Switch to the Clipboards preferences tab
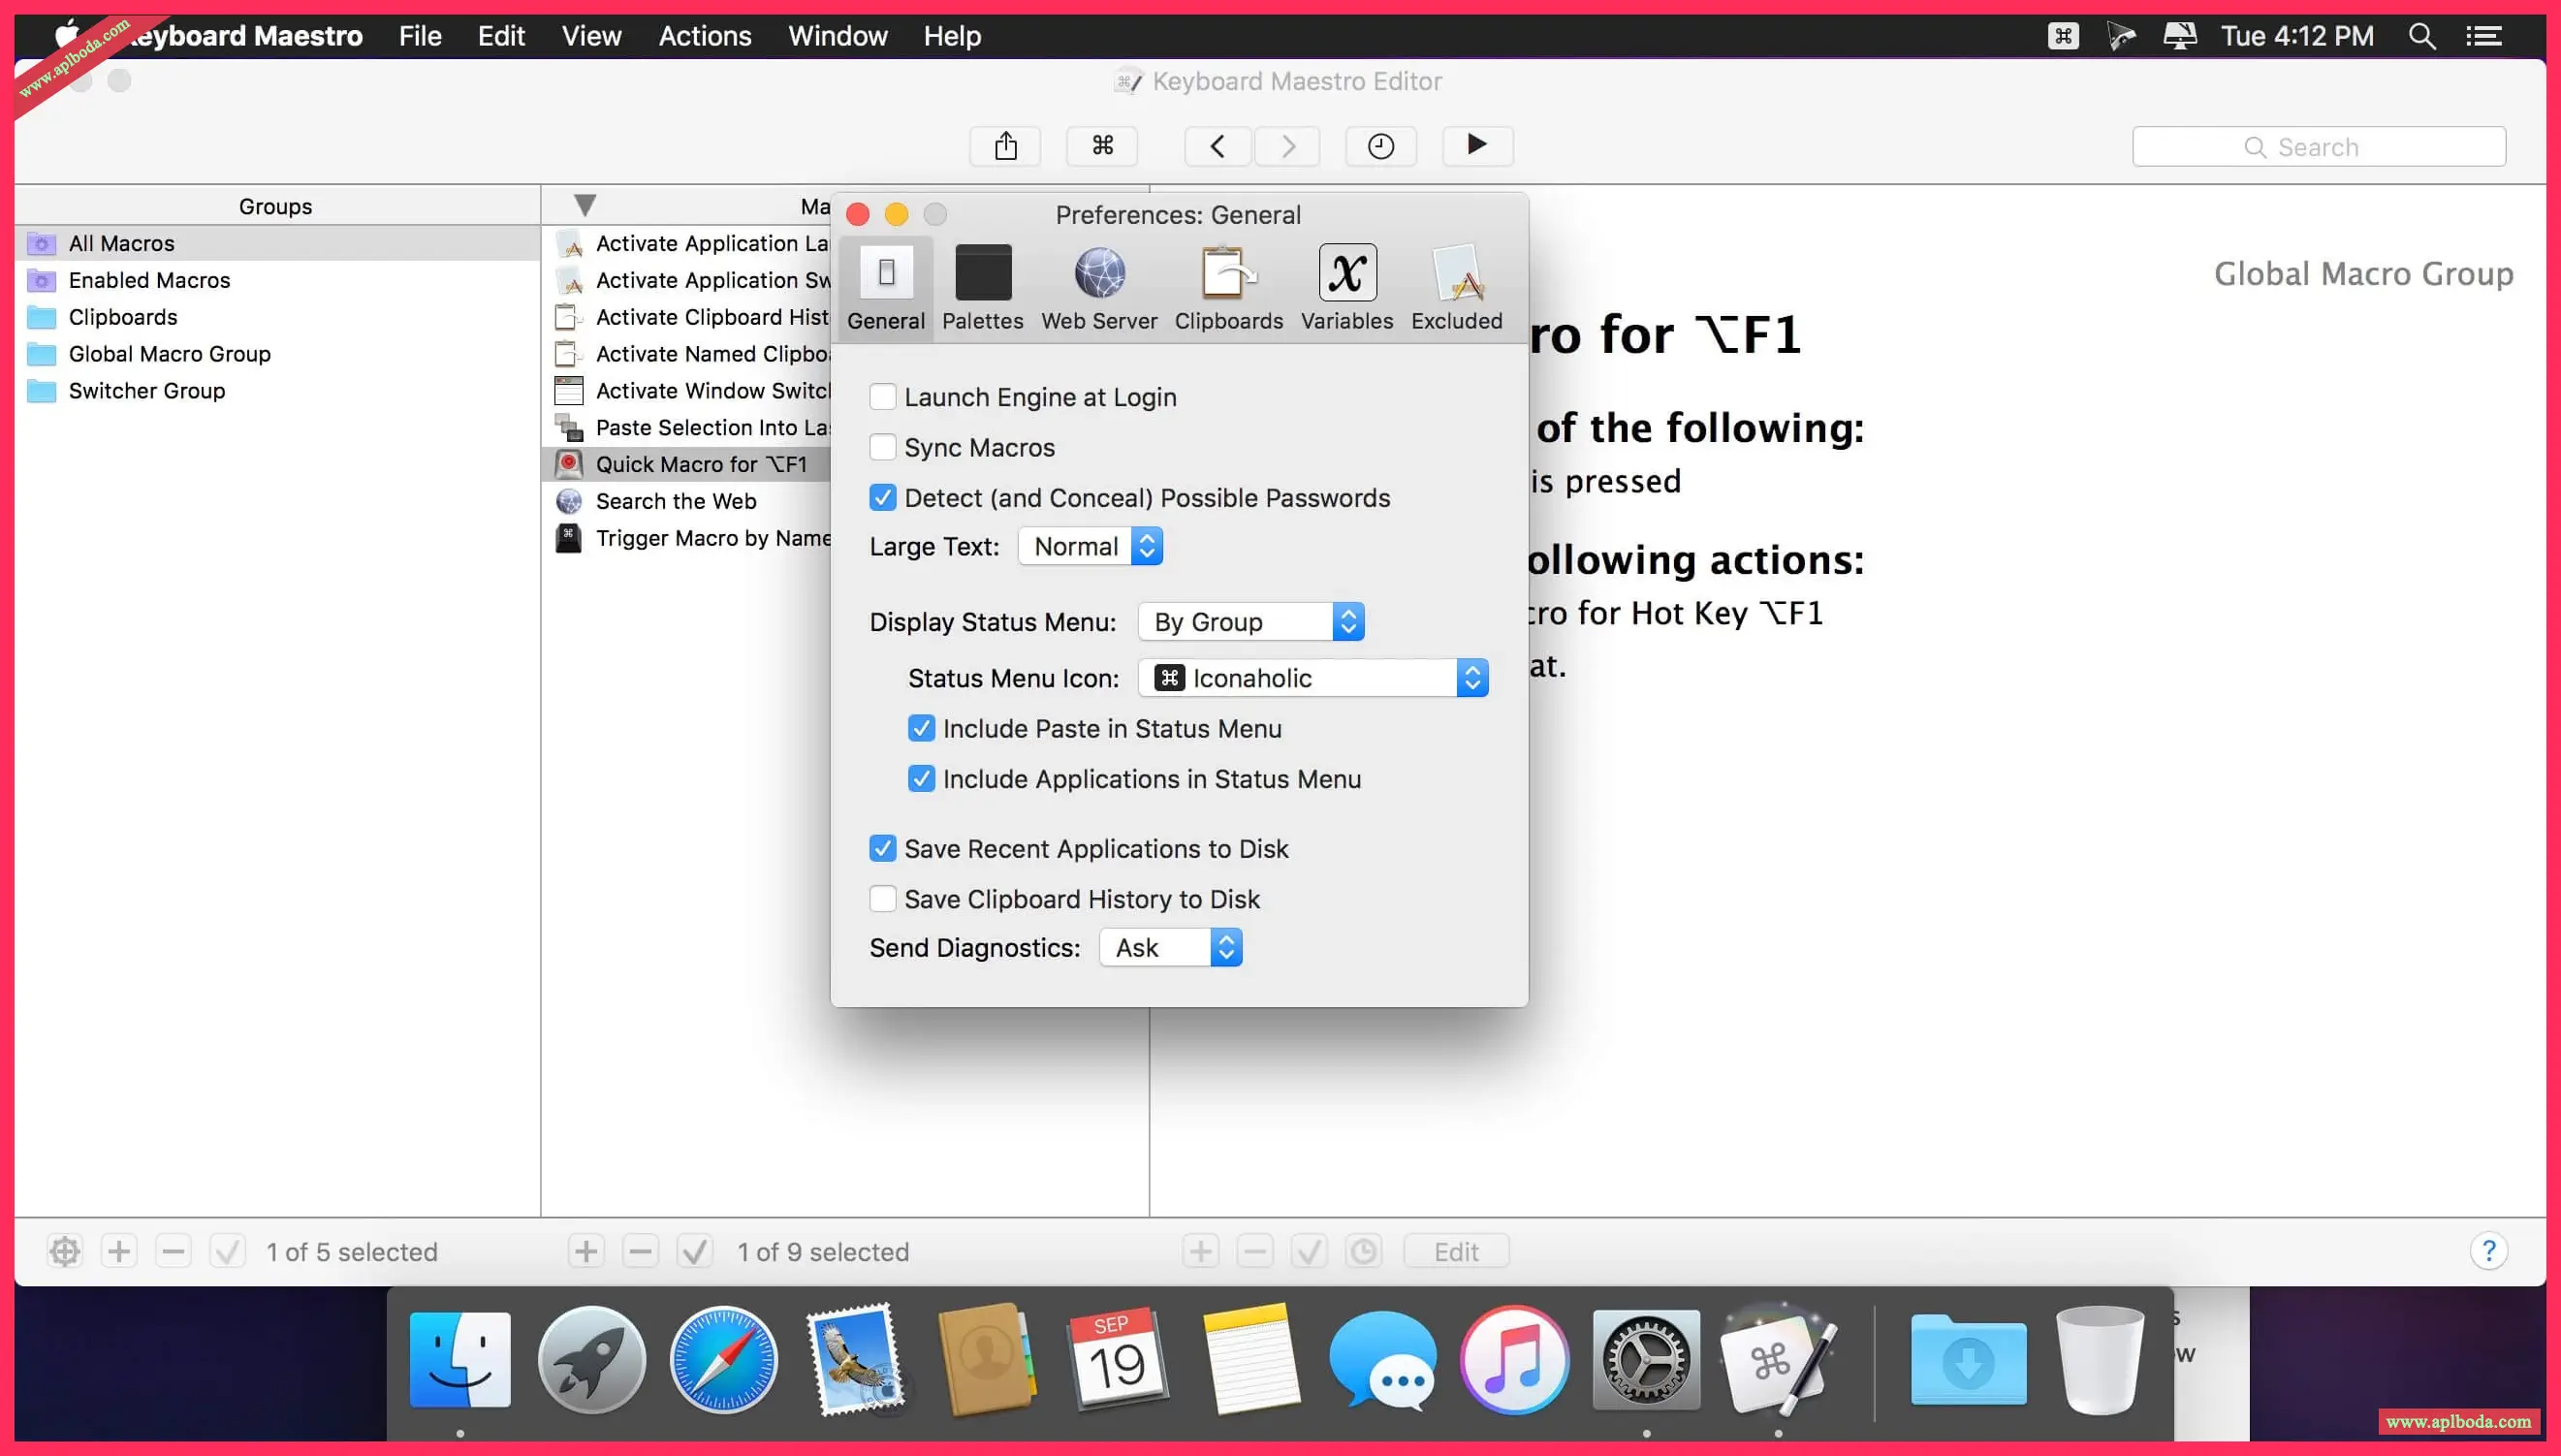Screen dimensions: 2561x1456 (x=1228, y=288)
